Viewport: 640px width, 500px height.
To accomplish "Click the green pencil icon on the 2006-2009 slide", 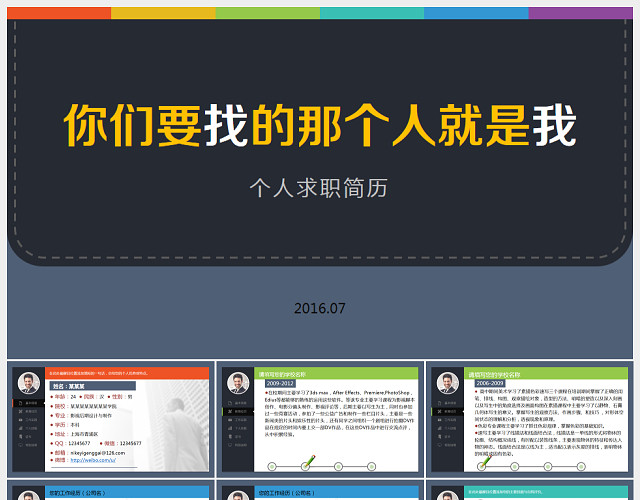I will tap(486, 461).
